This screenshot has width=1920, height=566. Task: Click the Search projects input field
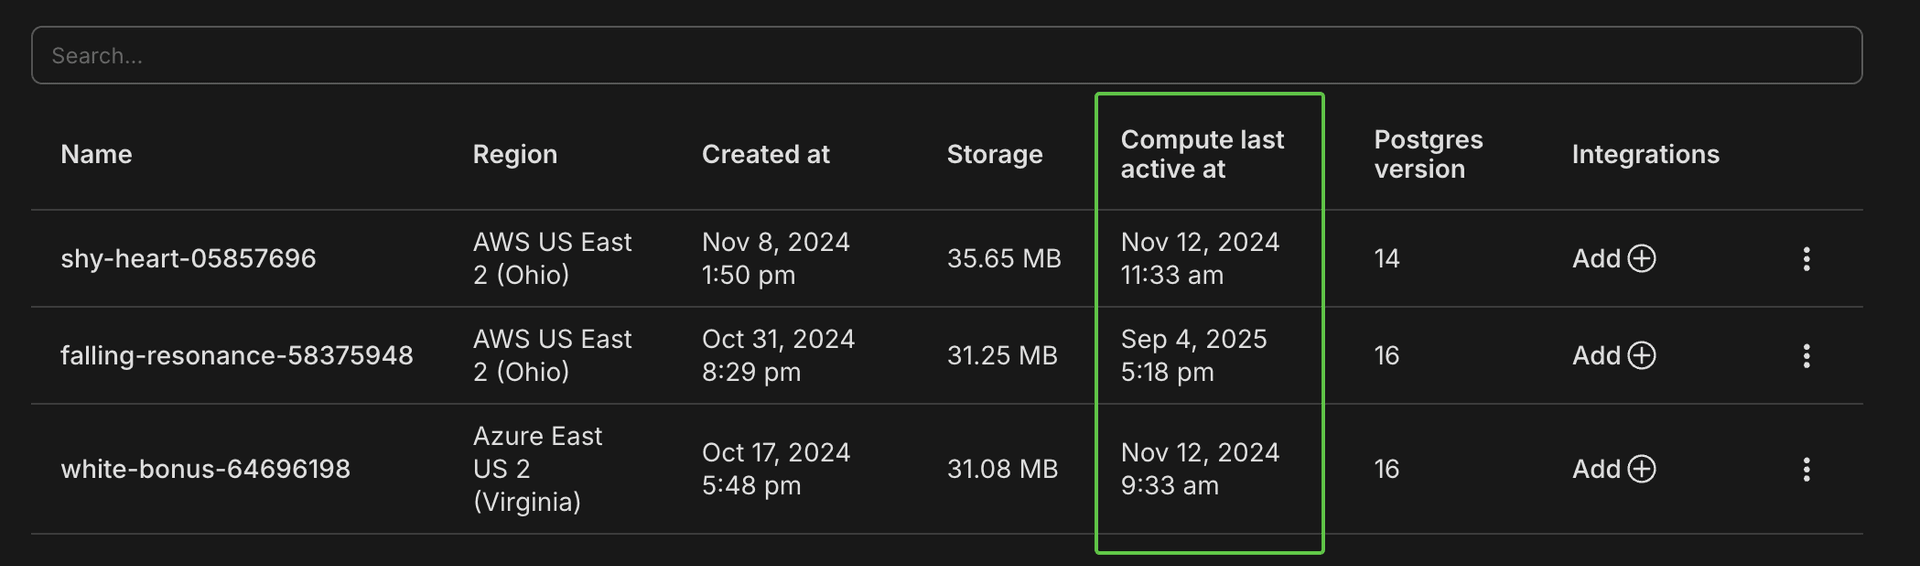point(946,55)
